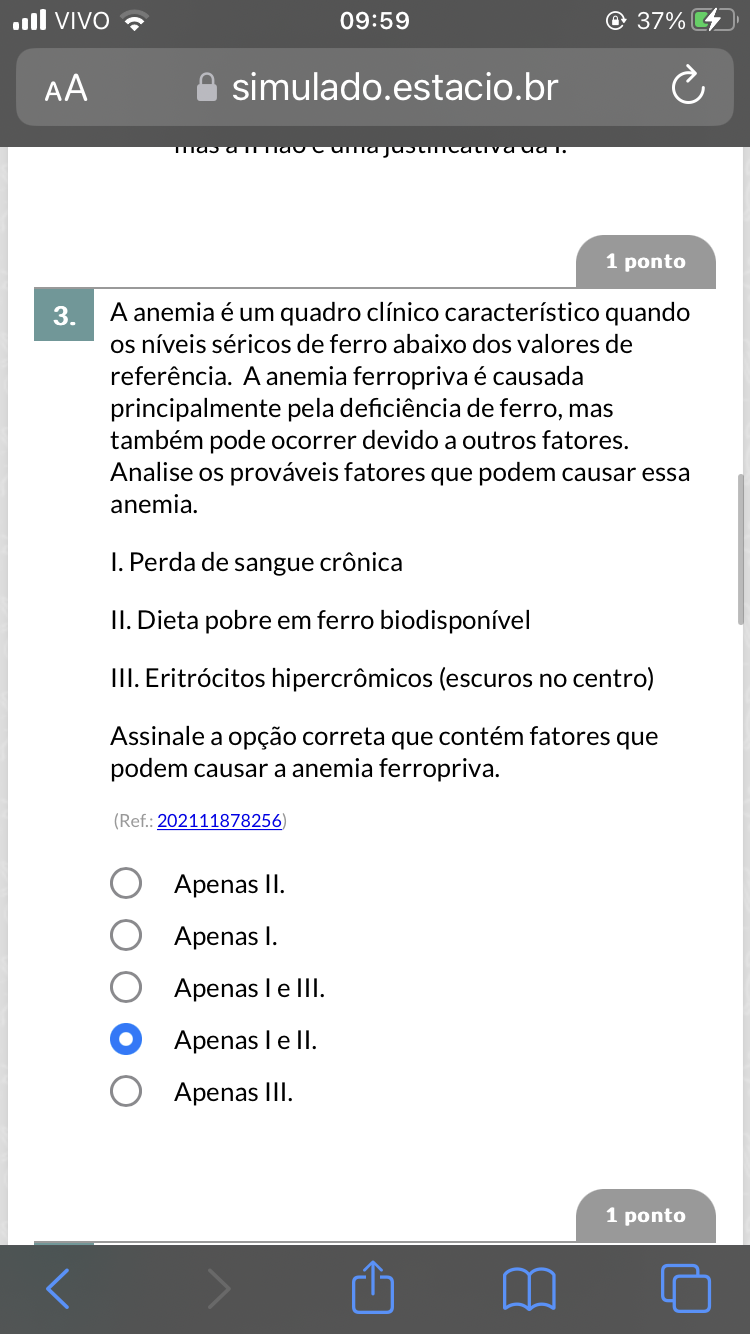Viewport: 750px width, 1334px height.
Task: Tap the simulado.estacio.br address field
Action: click(x=394, y=88)
